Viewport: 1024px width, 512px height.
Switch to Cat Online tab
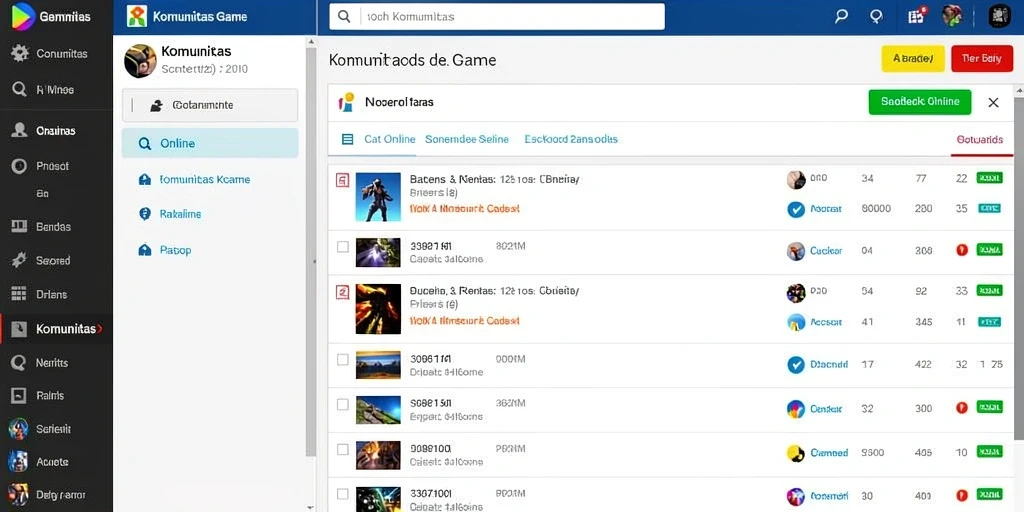click(x=390, y=139)
